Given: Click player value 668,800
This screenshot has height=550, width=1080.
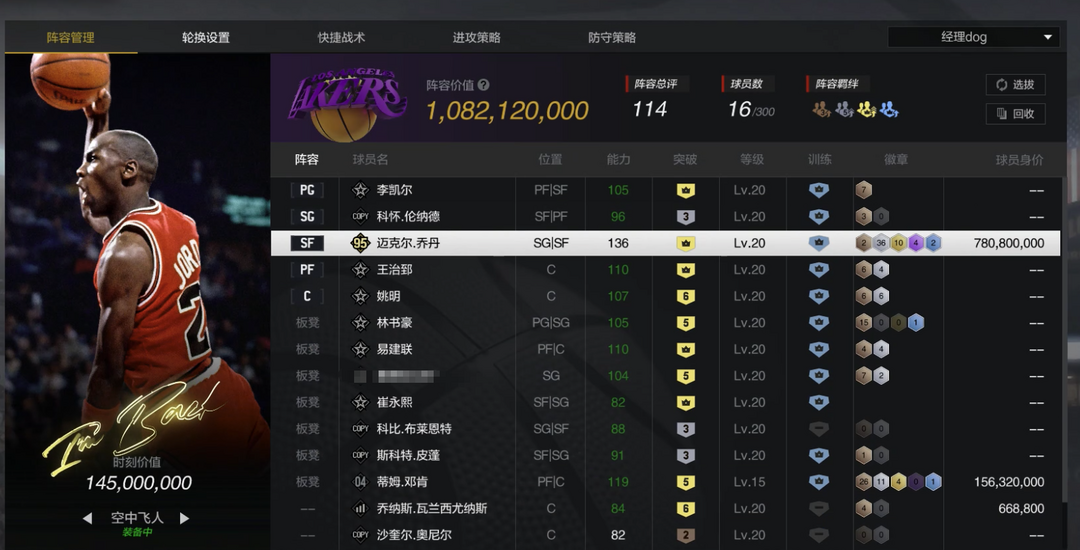Looking at the screenshot, I should click(x=1021, y=509).
